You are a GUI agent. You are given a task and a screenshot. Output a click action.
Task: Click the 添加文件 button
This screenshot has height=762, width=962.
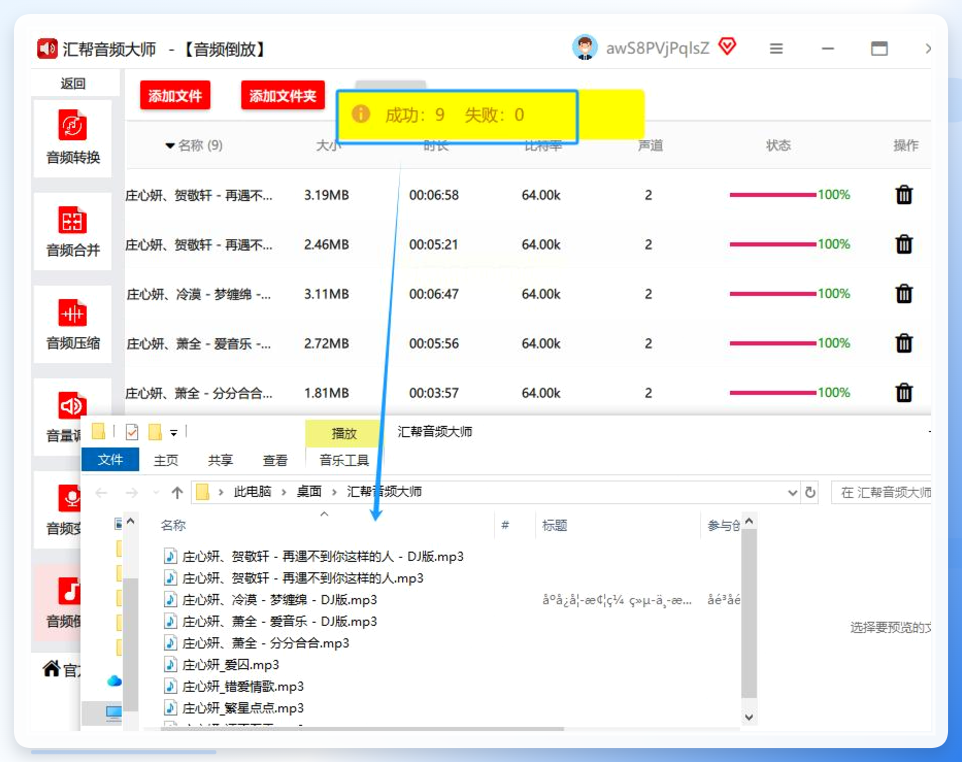(x=175, y=96)
